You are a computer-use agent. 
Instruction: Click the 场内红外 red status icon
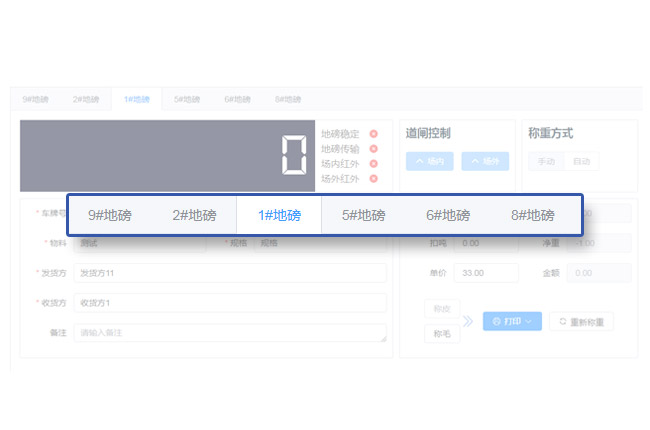tap(373, 164)
